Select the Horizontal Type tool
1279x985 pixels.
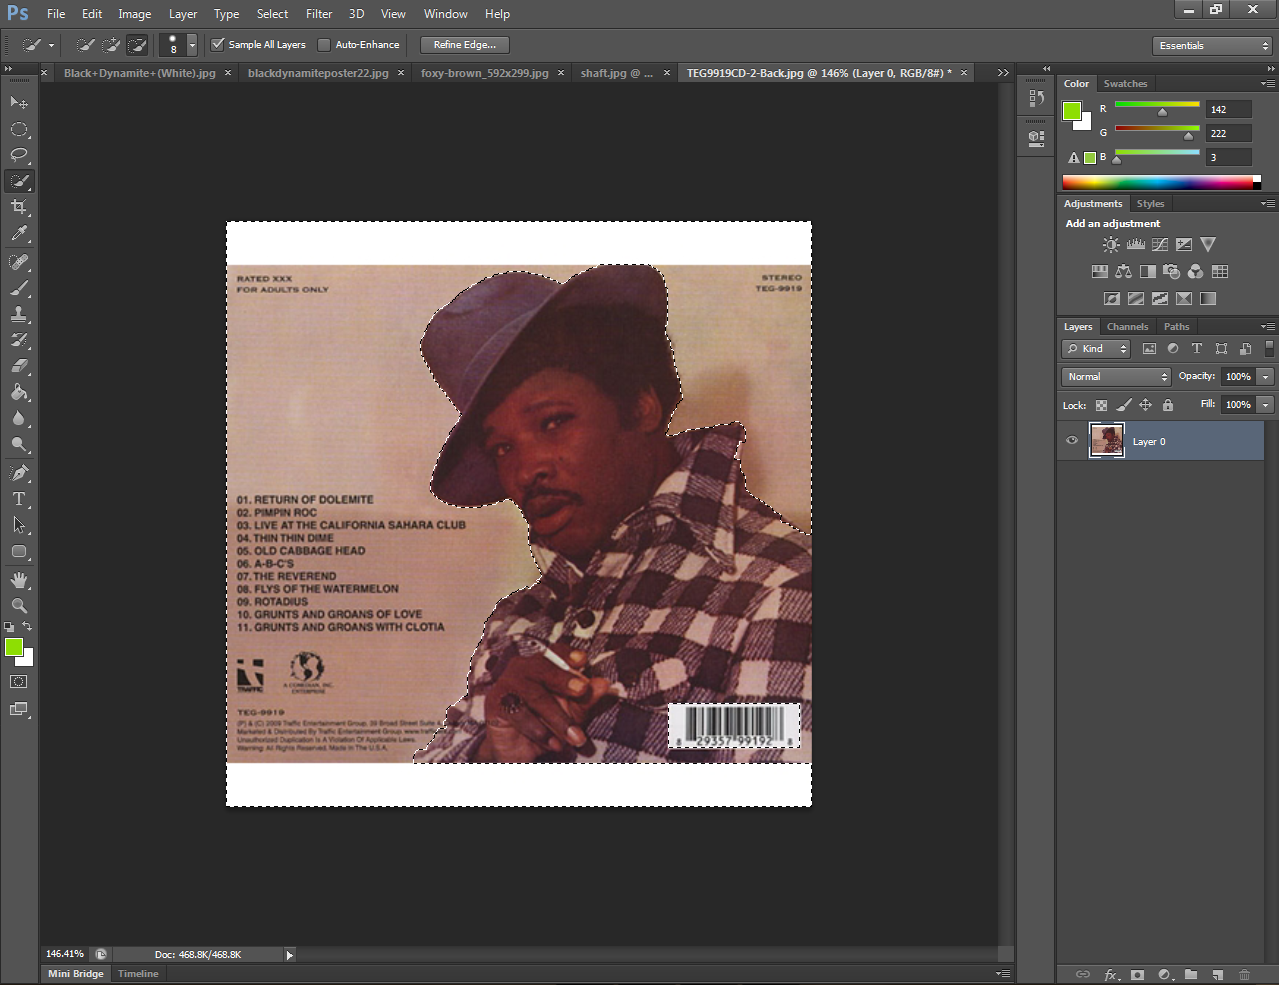19,499
